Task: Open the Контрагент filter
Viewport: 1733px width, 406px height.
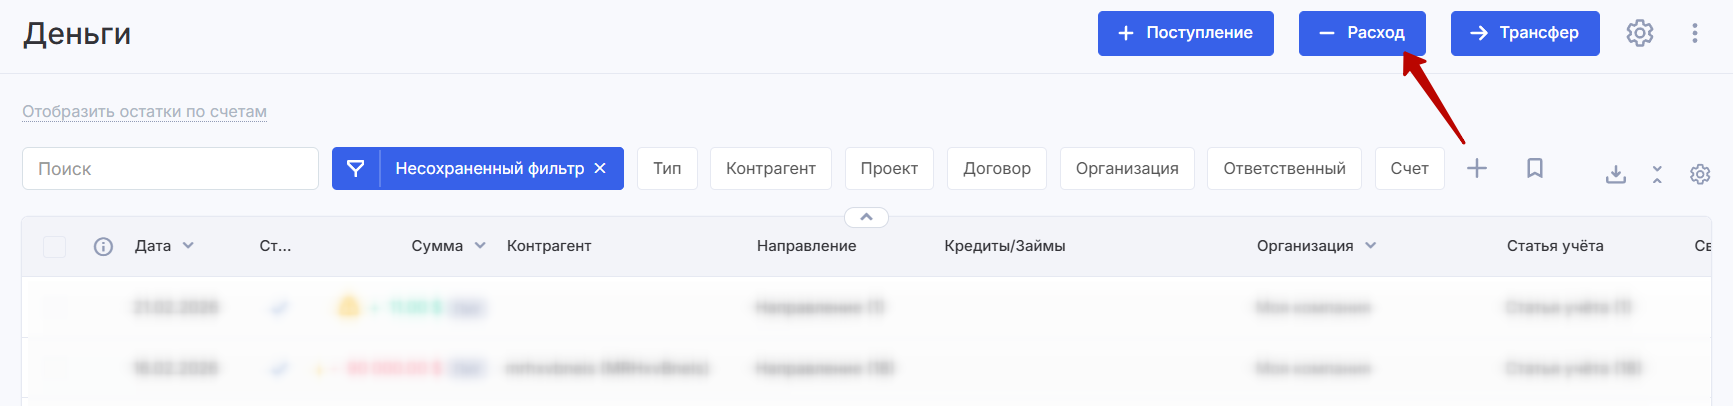Action: [x=771, y=168]
